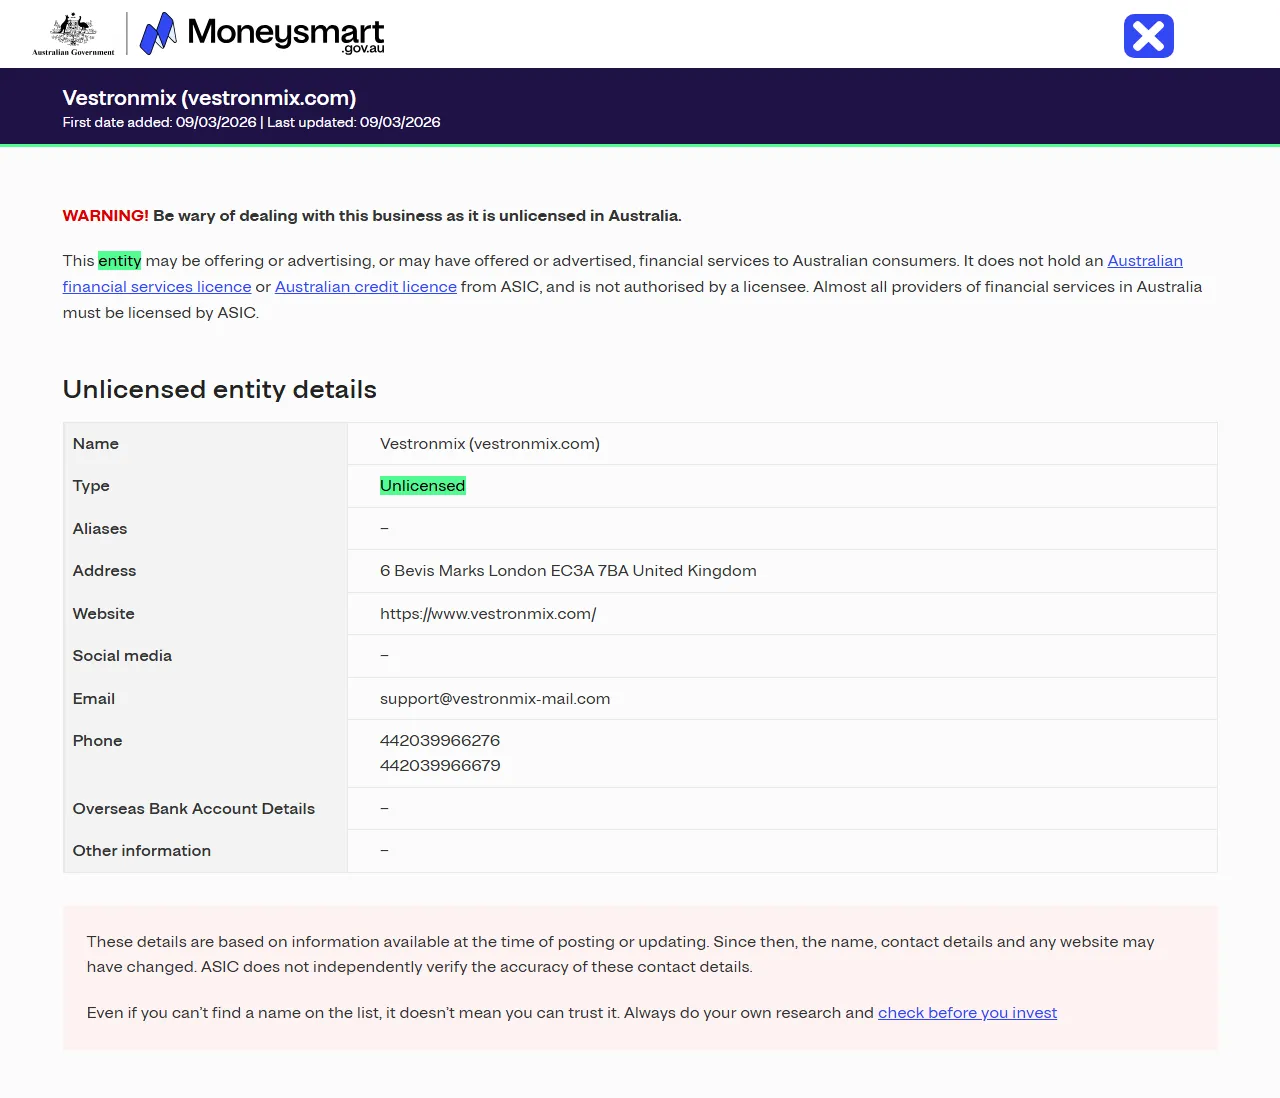This screenshot has width=1280, height=1098.
Task: Select phone number 442039966276
Action: tap(440, 741)
